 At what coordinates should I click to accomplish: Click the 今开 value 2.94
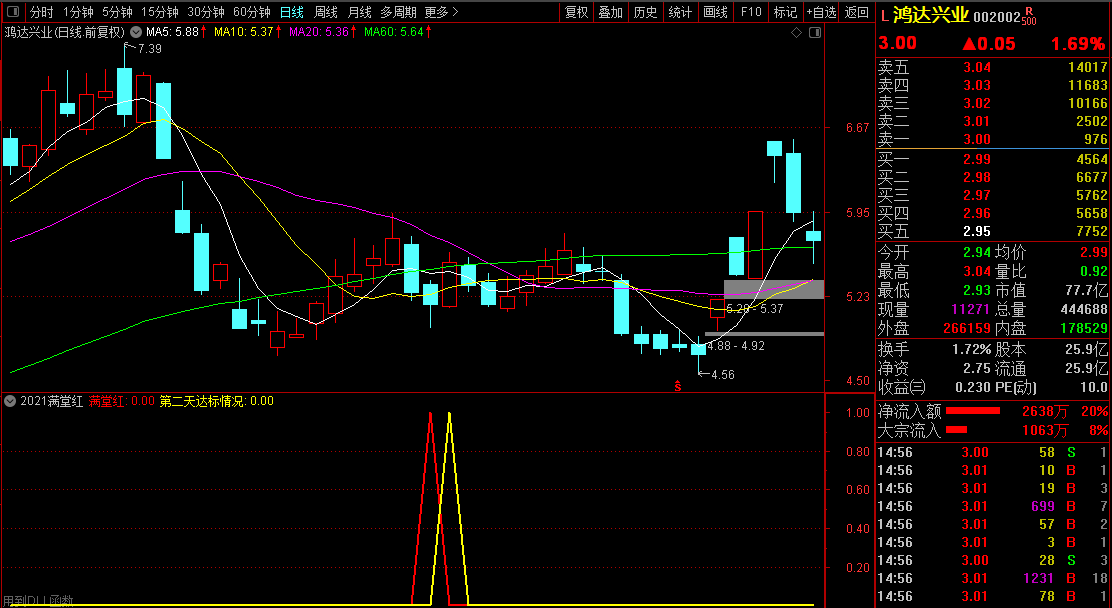[x=977, y=252]
